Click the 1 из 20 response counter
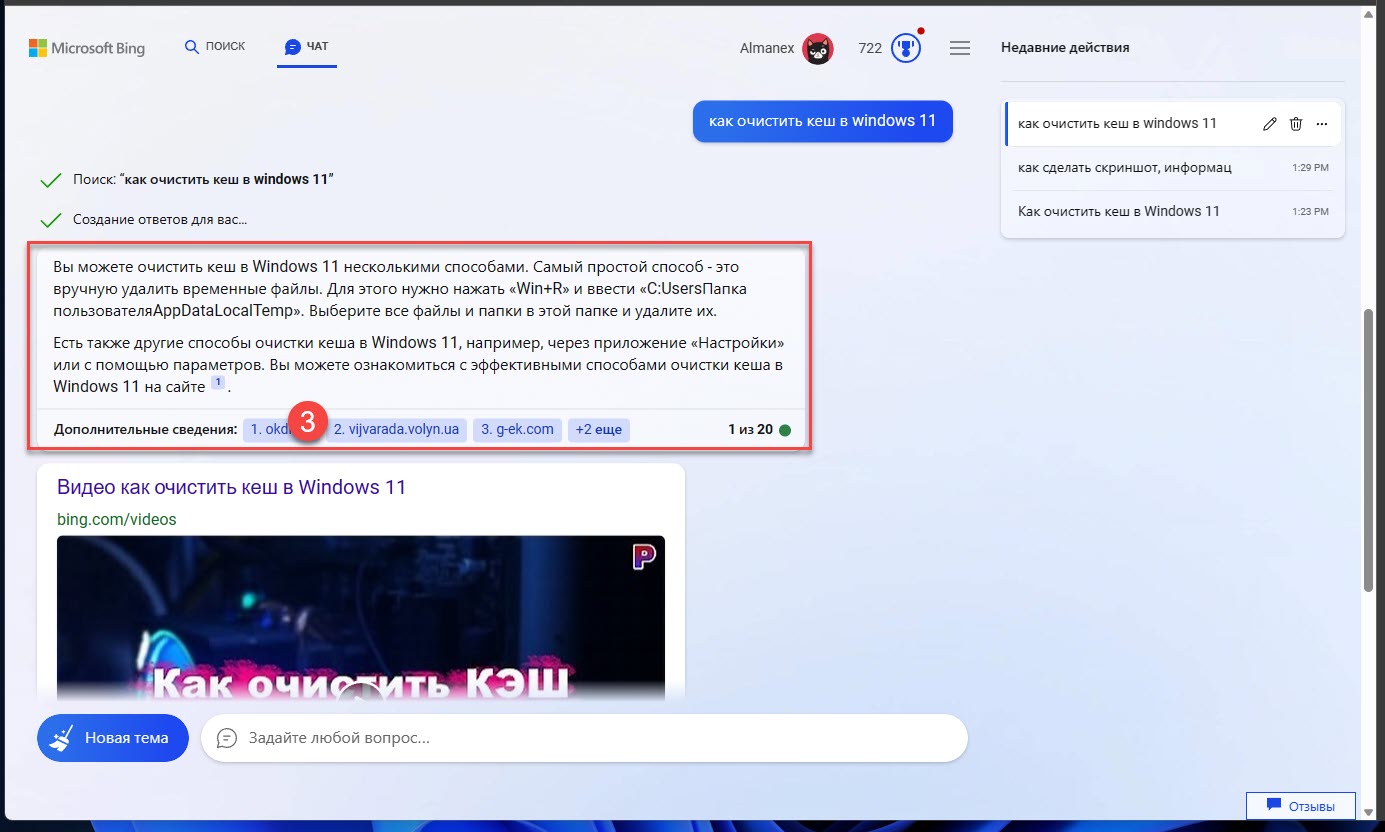1385x832 pixels. coord(750,430)
